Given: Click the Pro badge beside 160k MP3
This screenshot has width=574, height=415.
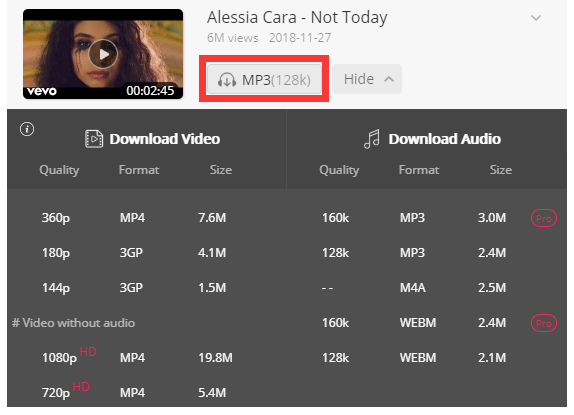Looking at the screenshot, I should (x=544, y=218).
